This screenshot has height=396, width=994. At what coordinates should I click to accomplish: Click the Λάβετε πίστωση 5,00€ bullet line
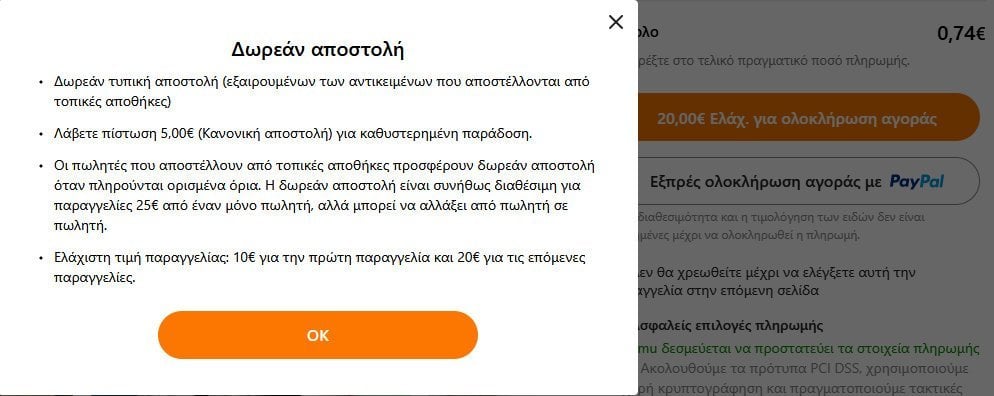(293, 134)
